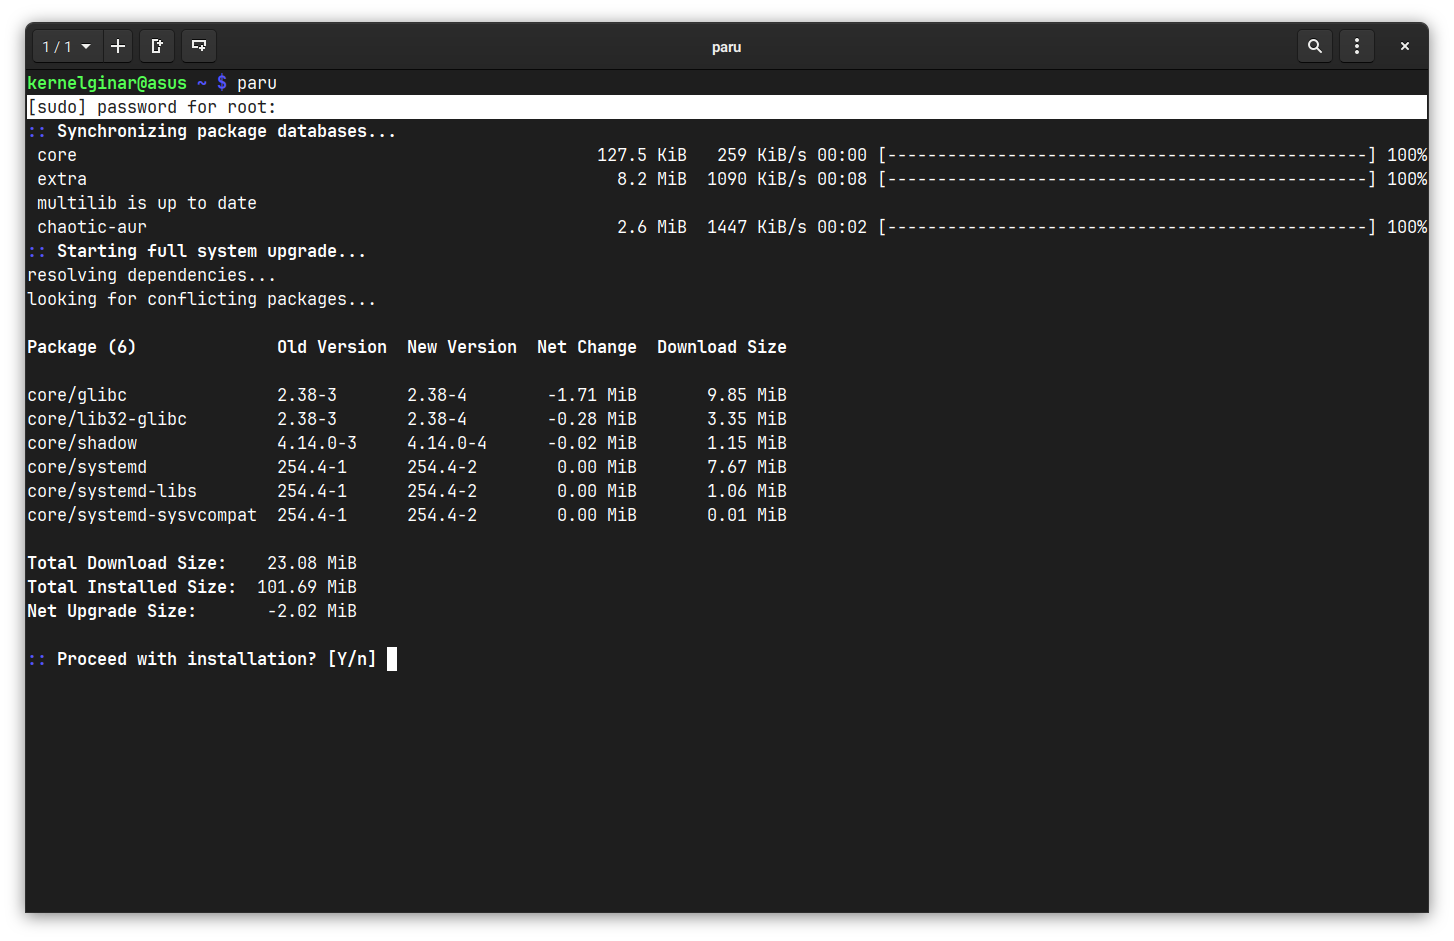Open terminal search with the magnifier icon
Screen dimensions: 1454x941
tap(1314, 46)
